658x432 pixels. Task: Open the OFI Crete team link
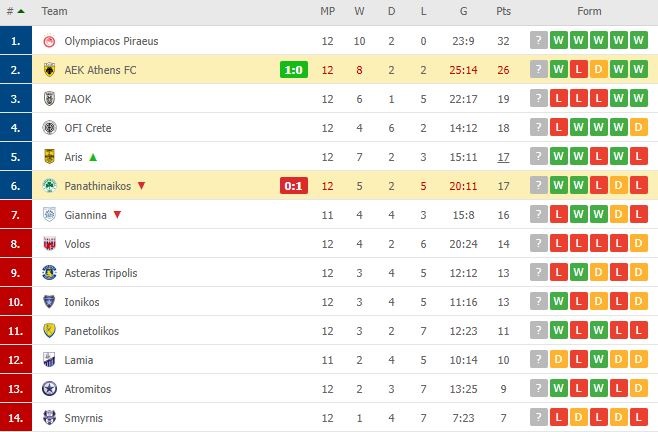pyautogui.click(x=88, y=128)
